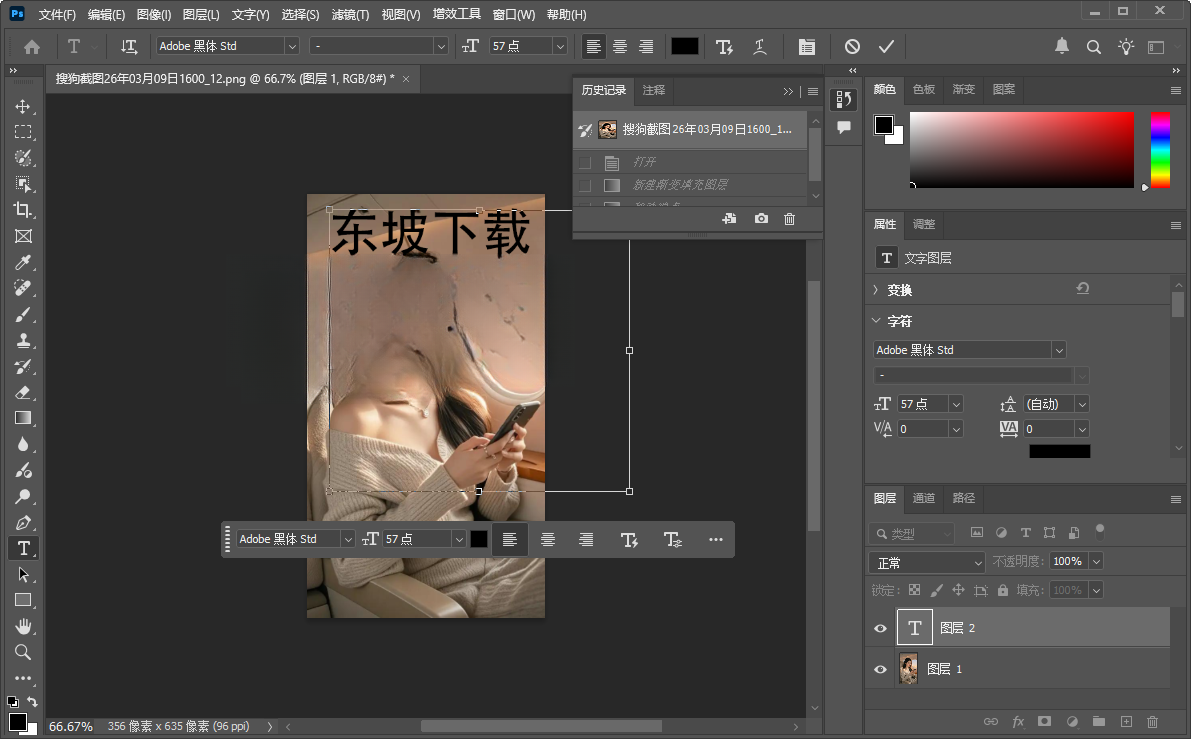
Task: Cancel current text edits
Action: (x=852, y=47)
